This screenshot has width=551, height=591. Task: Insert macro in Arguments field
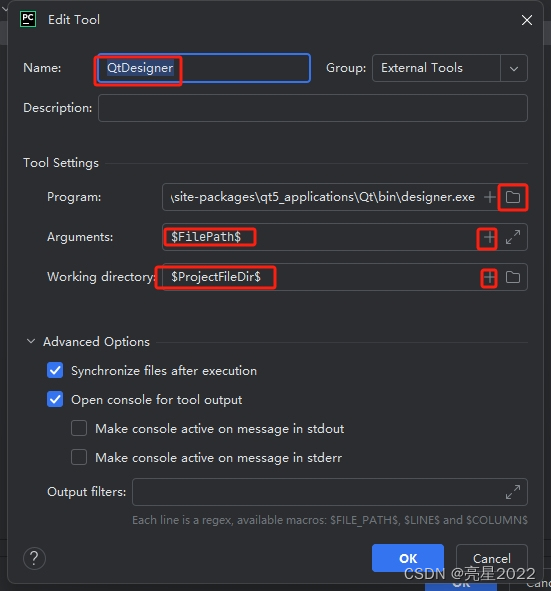tap(489, 237)
